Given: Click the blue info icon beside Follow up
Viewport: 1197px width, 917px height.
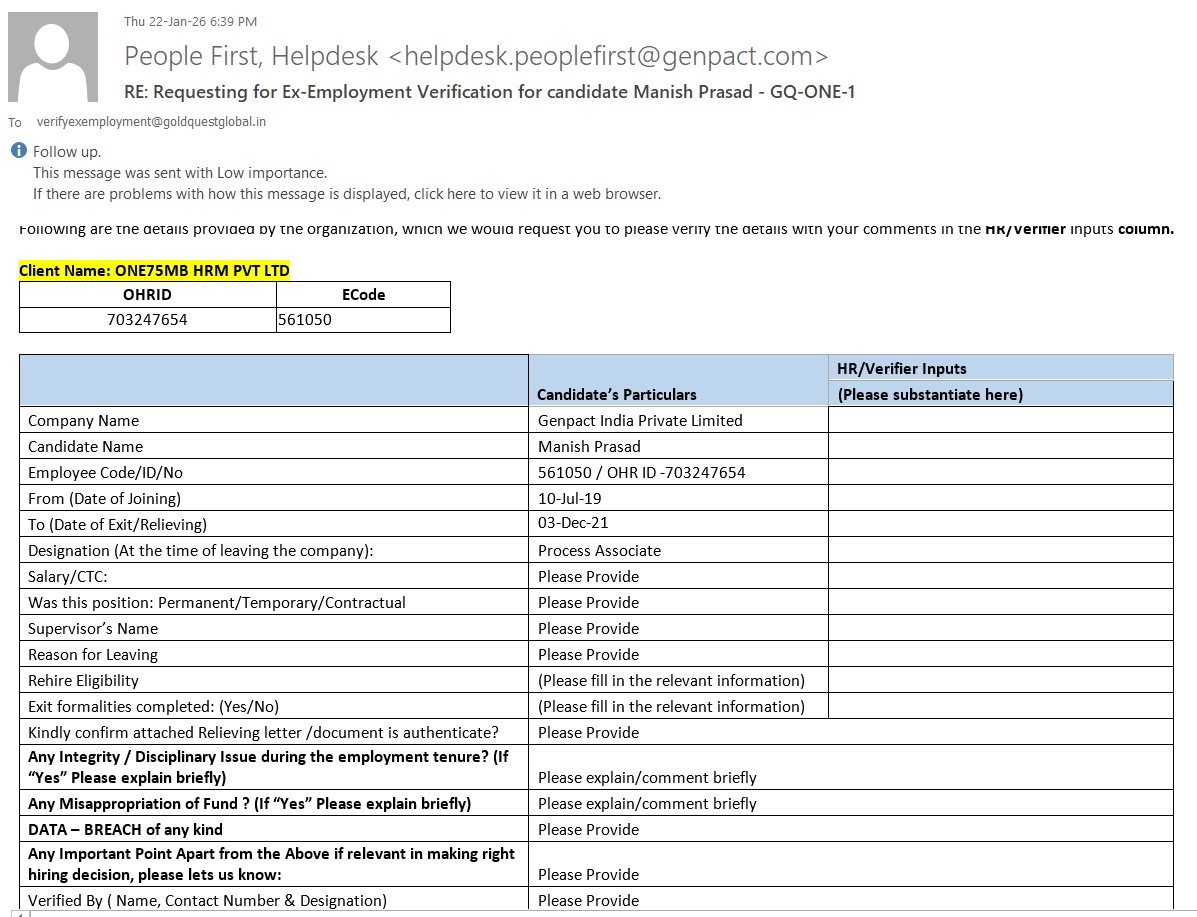Looking at the screenshot, I should [18, 151].
